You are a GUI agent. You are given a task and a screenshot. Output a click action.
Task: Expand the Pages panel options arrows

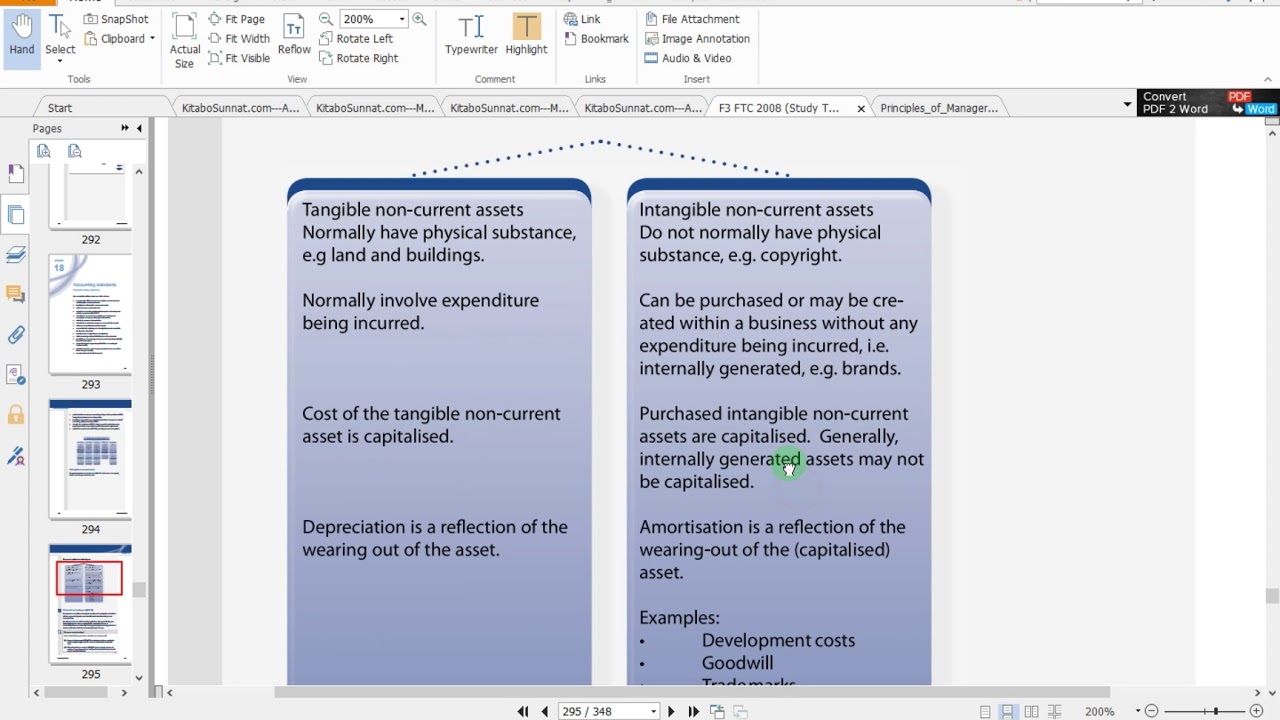tap(125, 128)
